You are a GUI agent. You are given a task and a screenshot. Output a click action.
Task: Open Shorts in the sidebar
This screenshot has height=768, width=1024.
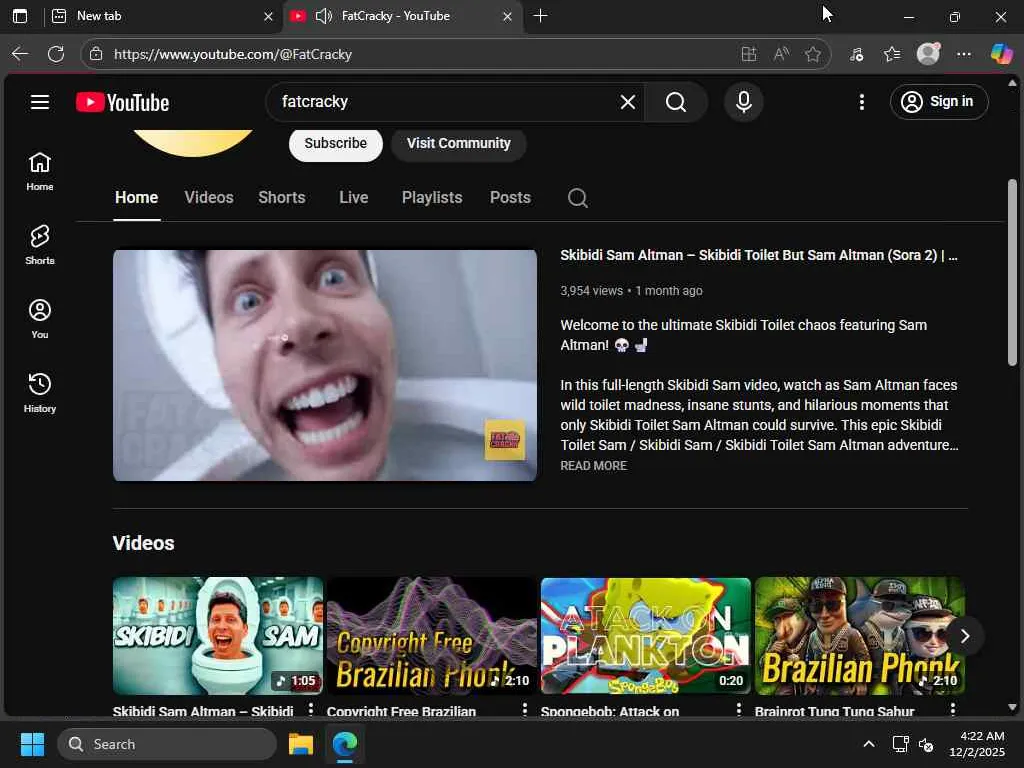pyautogui.click(x=40, y=245)
